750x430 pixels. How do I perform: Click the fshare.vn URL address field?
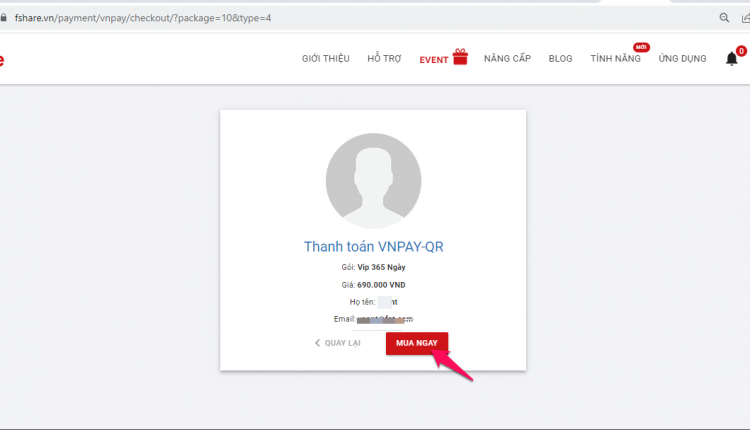(143, 18)
